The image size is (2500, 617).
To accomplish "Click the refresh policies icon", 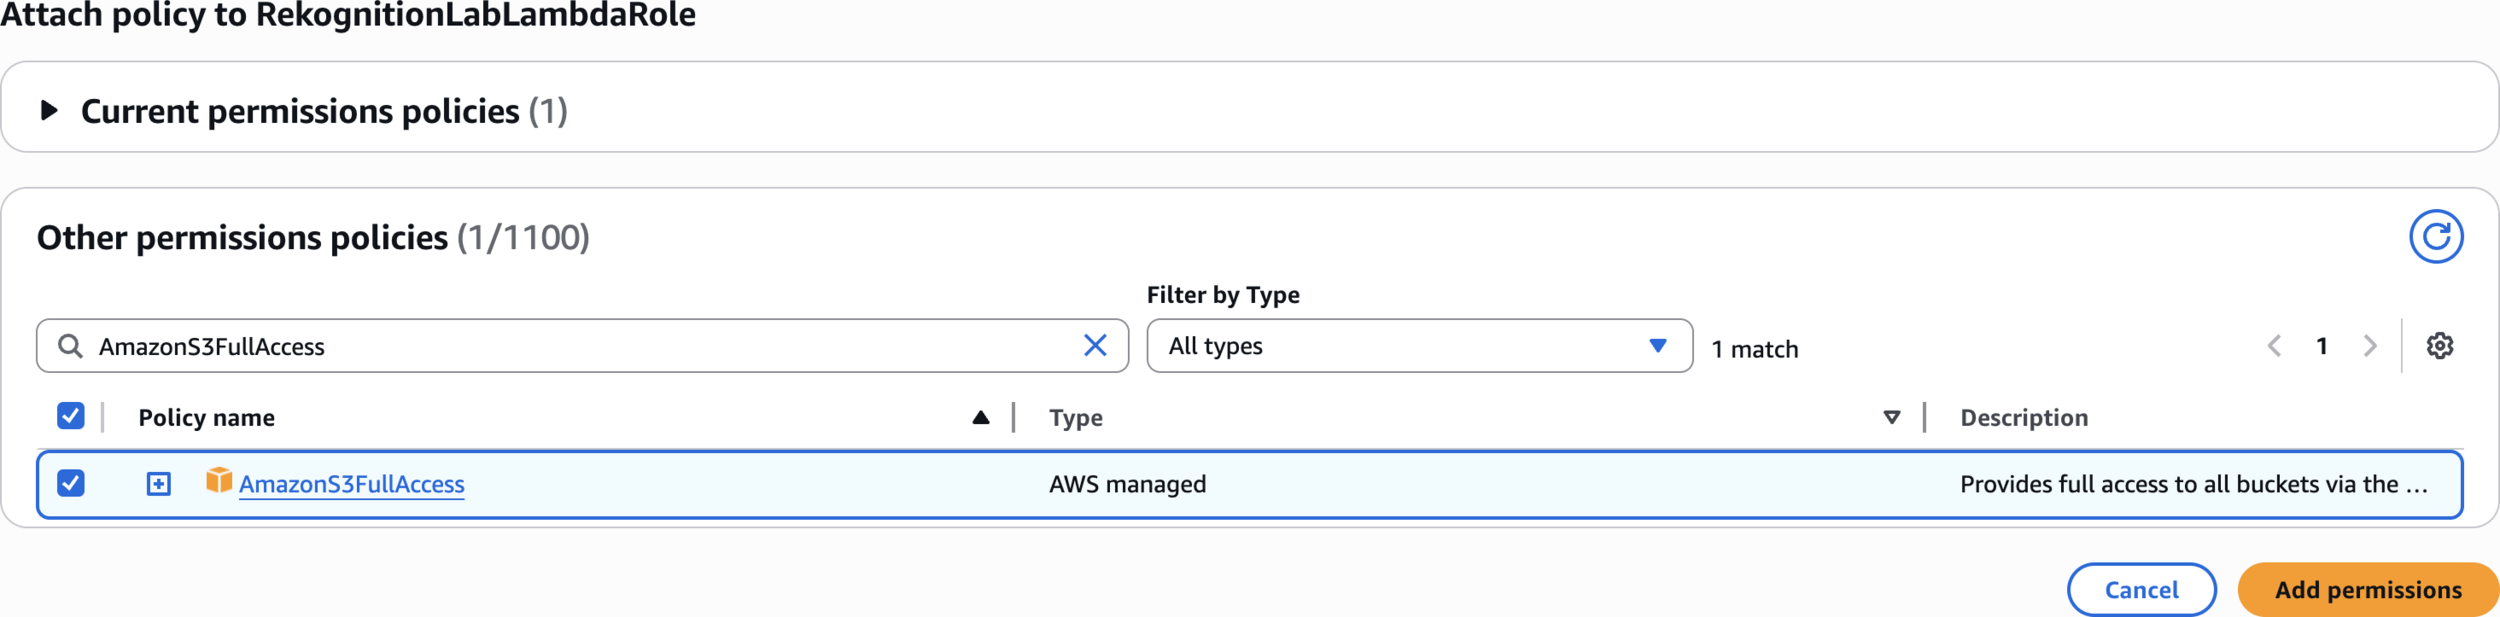I will click(x=2435, y=237).
